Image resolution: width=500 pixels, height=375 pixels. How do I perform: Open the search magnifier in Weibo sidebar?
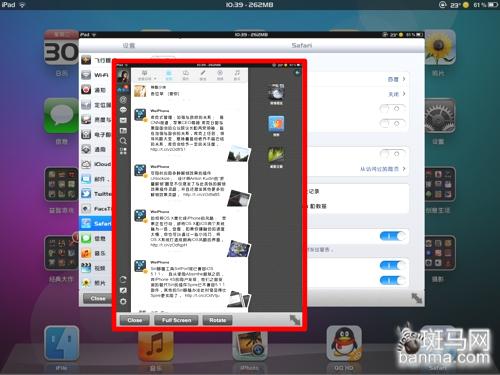[x=123, y=141]
